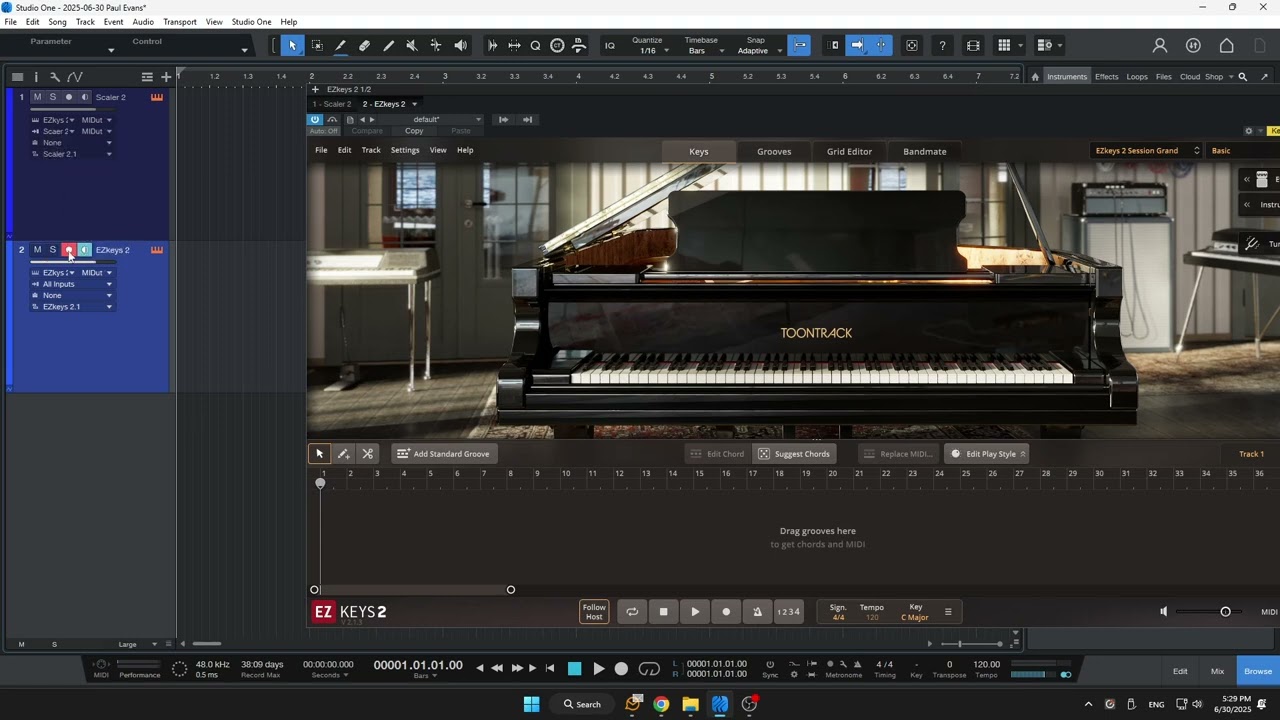Image resolution: width=1280 pixels, height=720 pixels.
Task: Select the Bend tool
Action: click(436, 45)
